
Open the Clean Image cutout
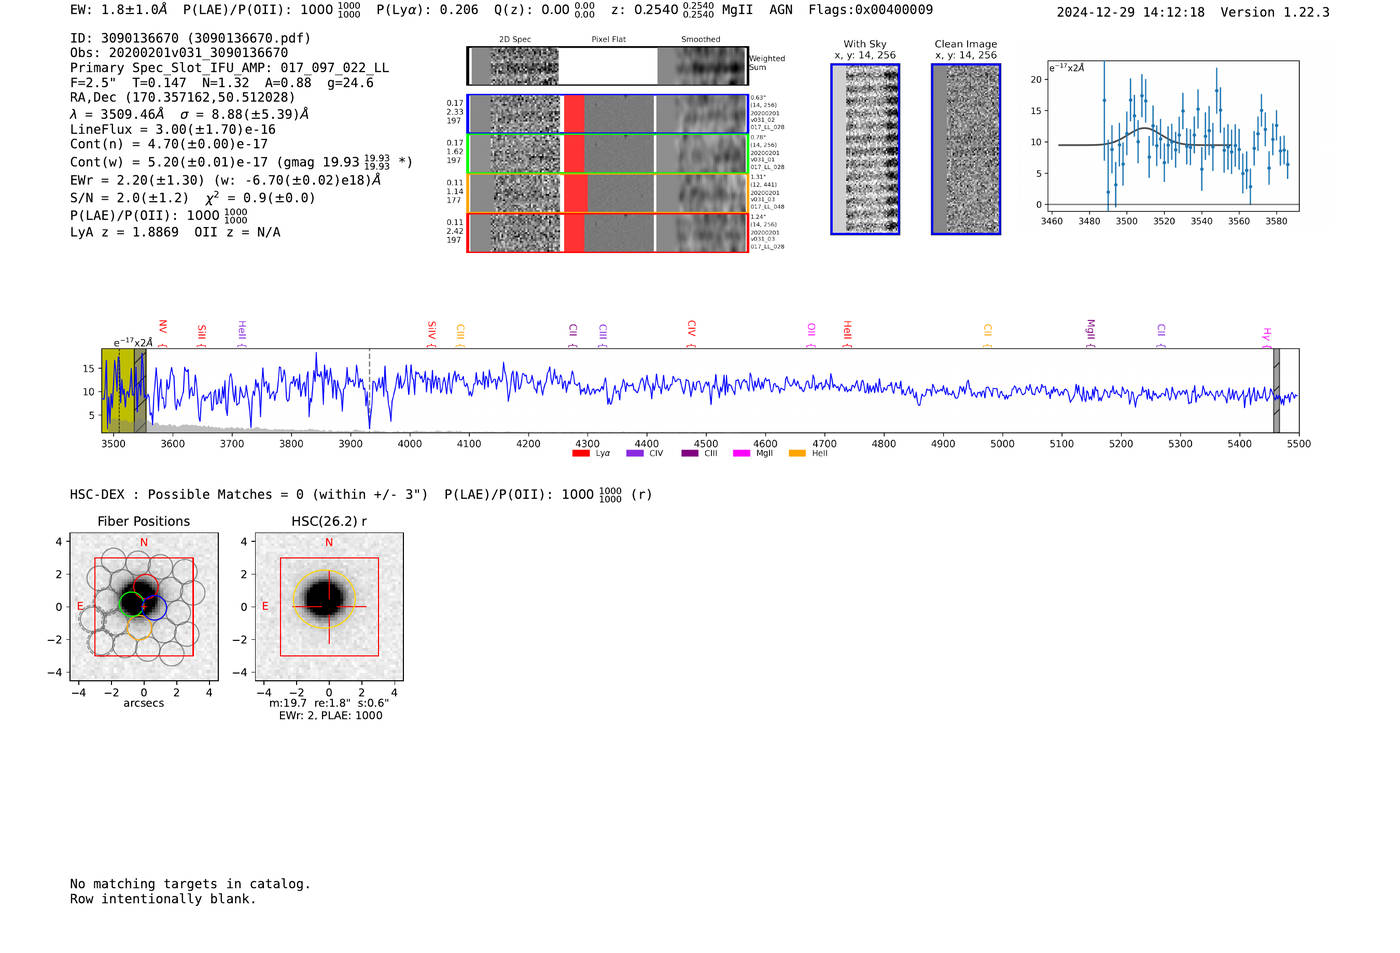[966, 149]
